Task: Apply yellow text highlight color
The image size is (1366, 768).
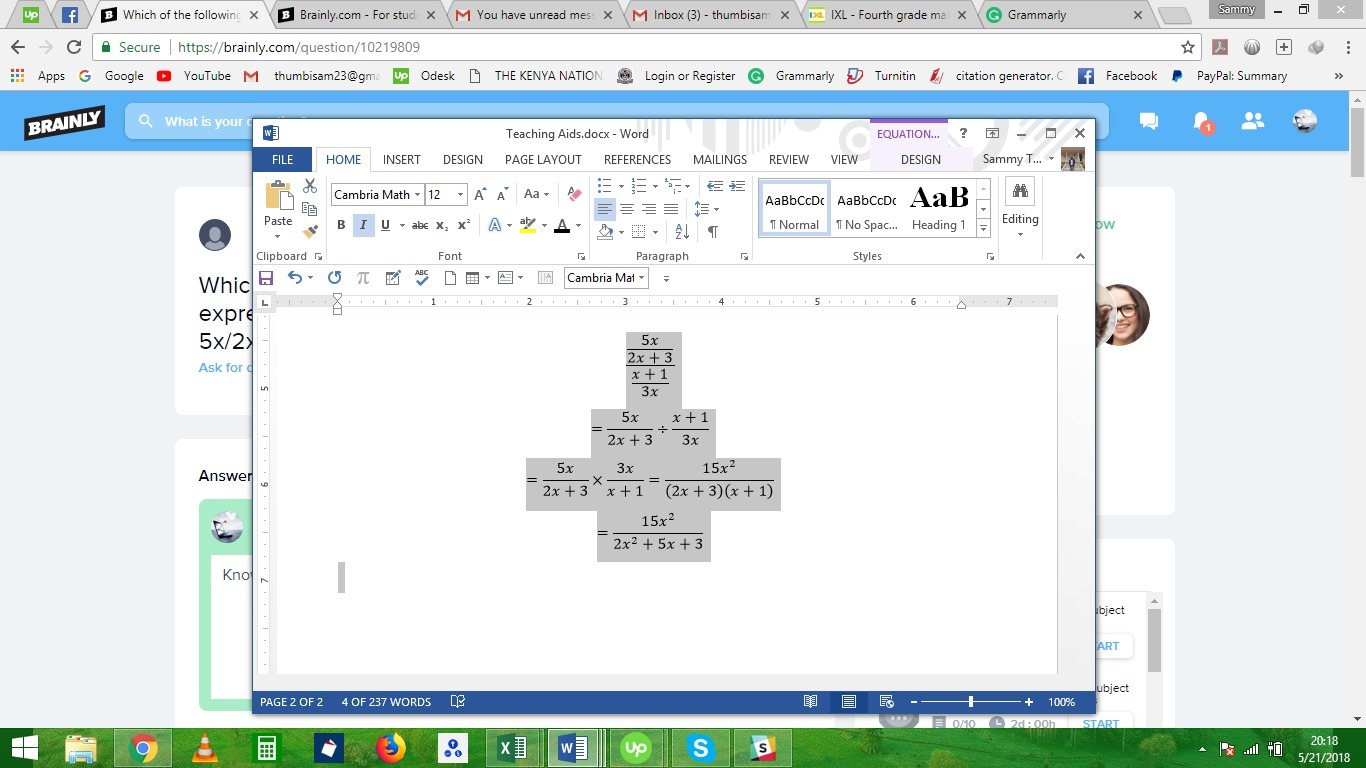Action: tap(528, 226)
